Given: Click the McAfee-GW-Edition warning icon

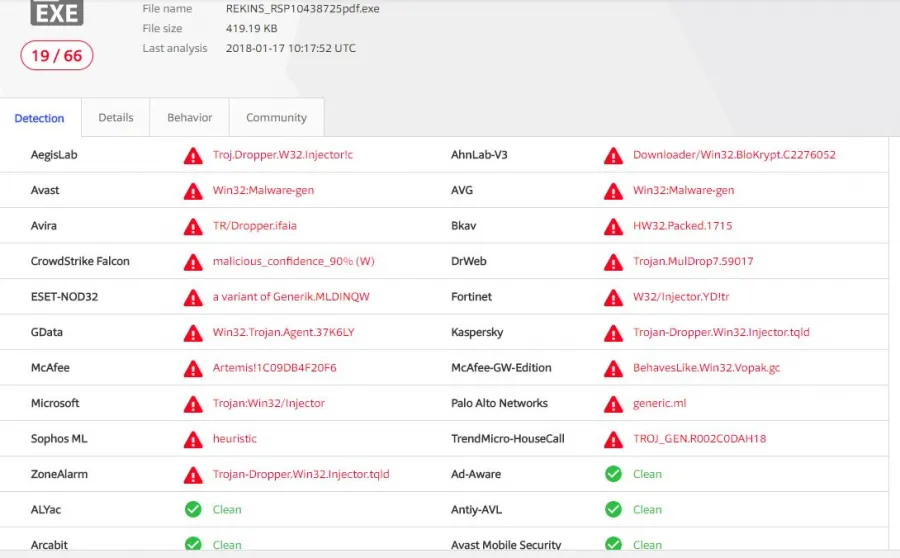Looking at the screenshot, I should coord(613,369).
